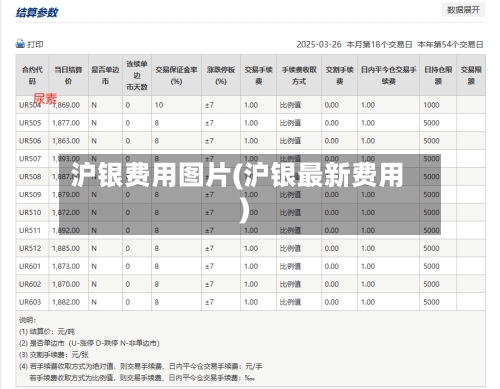Click the settlement price 1,885.00
Image resolution: width=500 pixels, height=389 pixels.
point(66,248)
